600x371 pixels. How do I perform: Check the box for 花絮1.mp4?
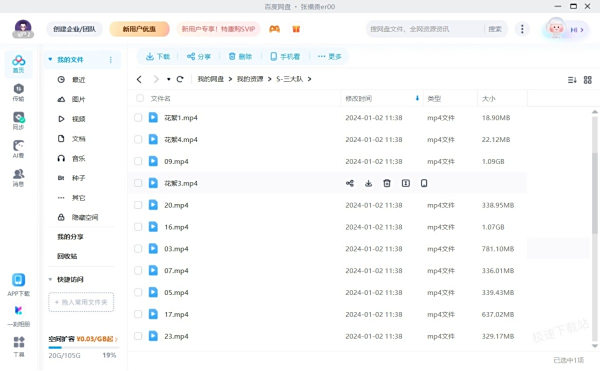point(138,117)
